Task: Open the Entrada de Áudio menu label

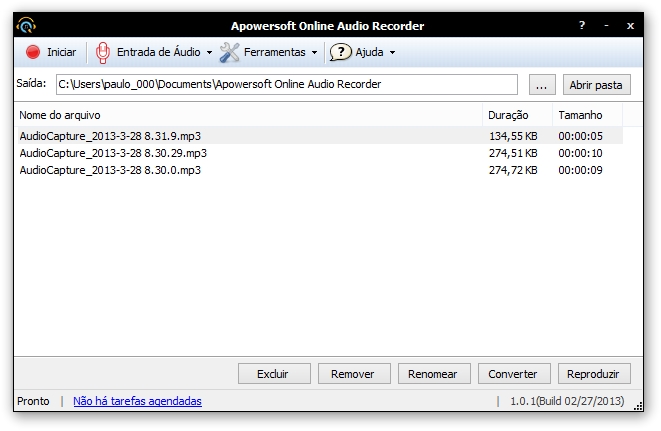Action: pos(159,52)
